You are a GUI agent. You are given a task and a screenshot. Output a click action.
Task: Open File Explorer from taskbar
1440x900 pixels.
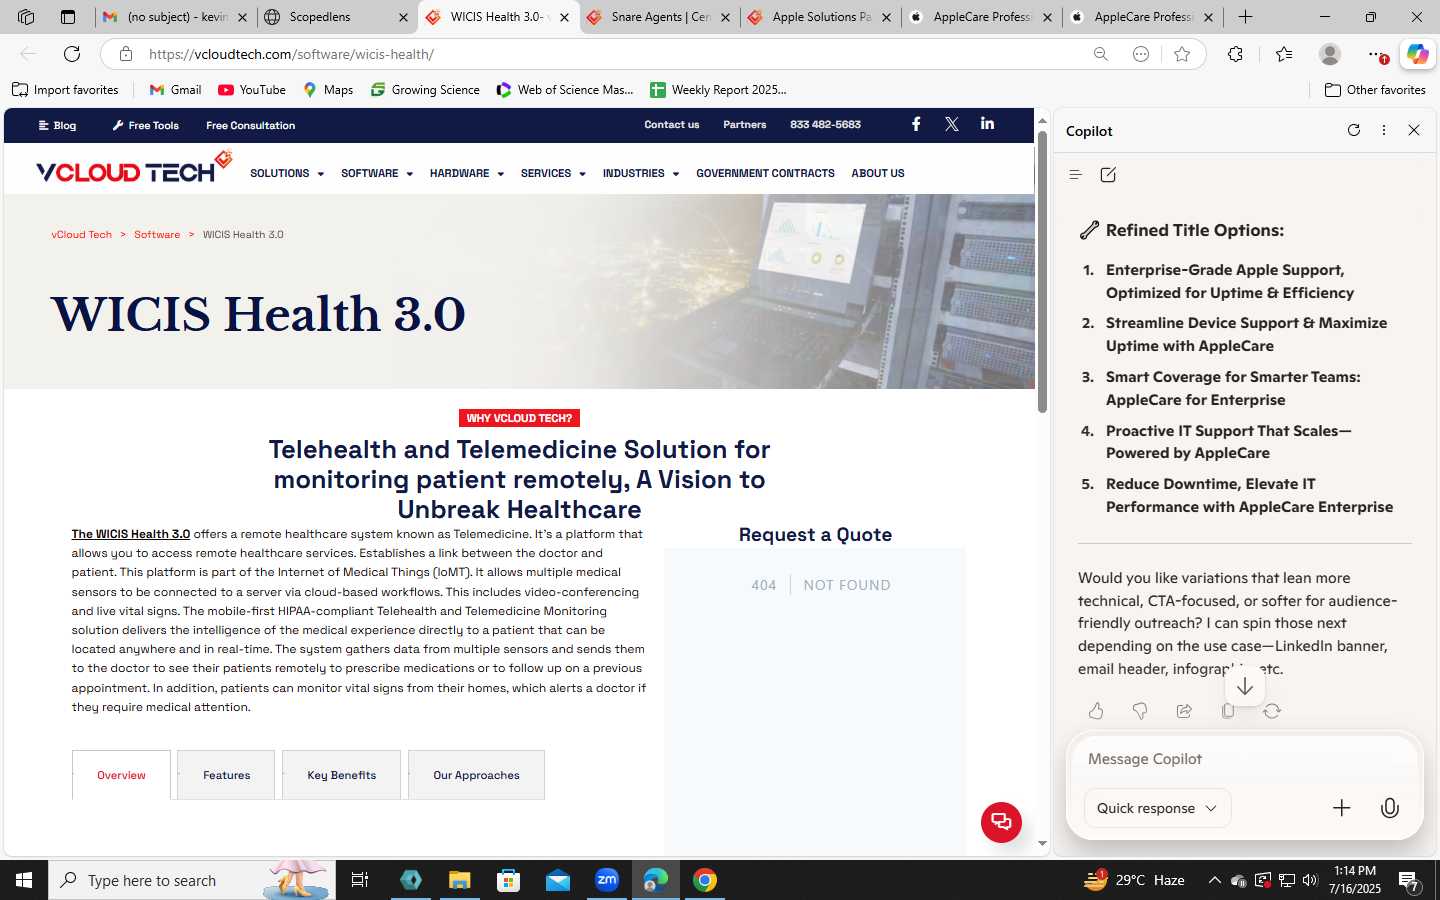coord(459,880)
